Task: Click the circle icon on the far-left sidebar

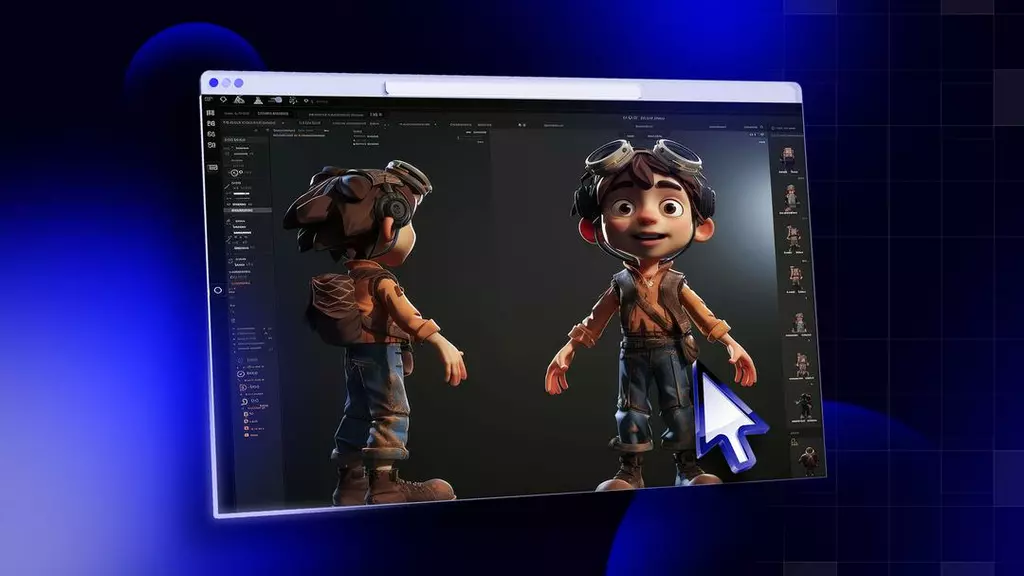Action: click(x=218, y=290)
